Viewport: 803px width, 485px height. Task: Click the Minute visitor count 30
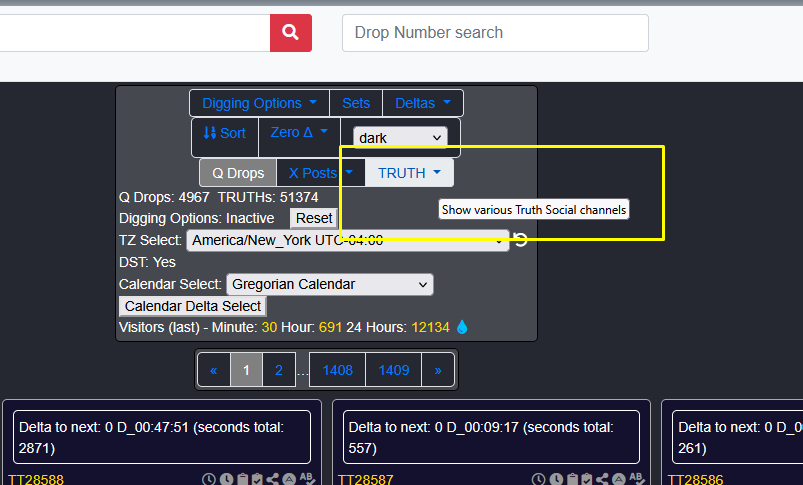[269, 327]
